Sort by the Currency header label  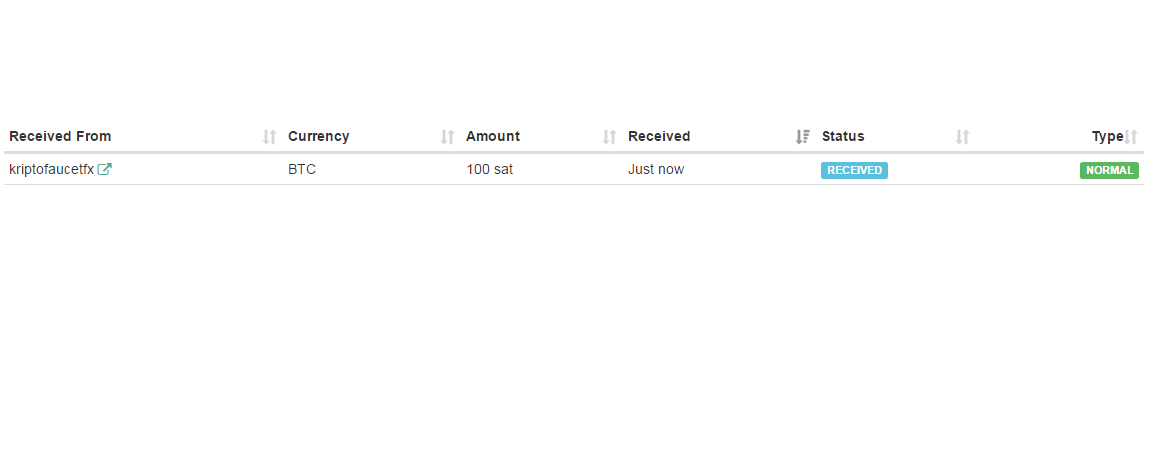(x=318, y=137)
